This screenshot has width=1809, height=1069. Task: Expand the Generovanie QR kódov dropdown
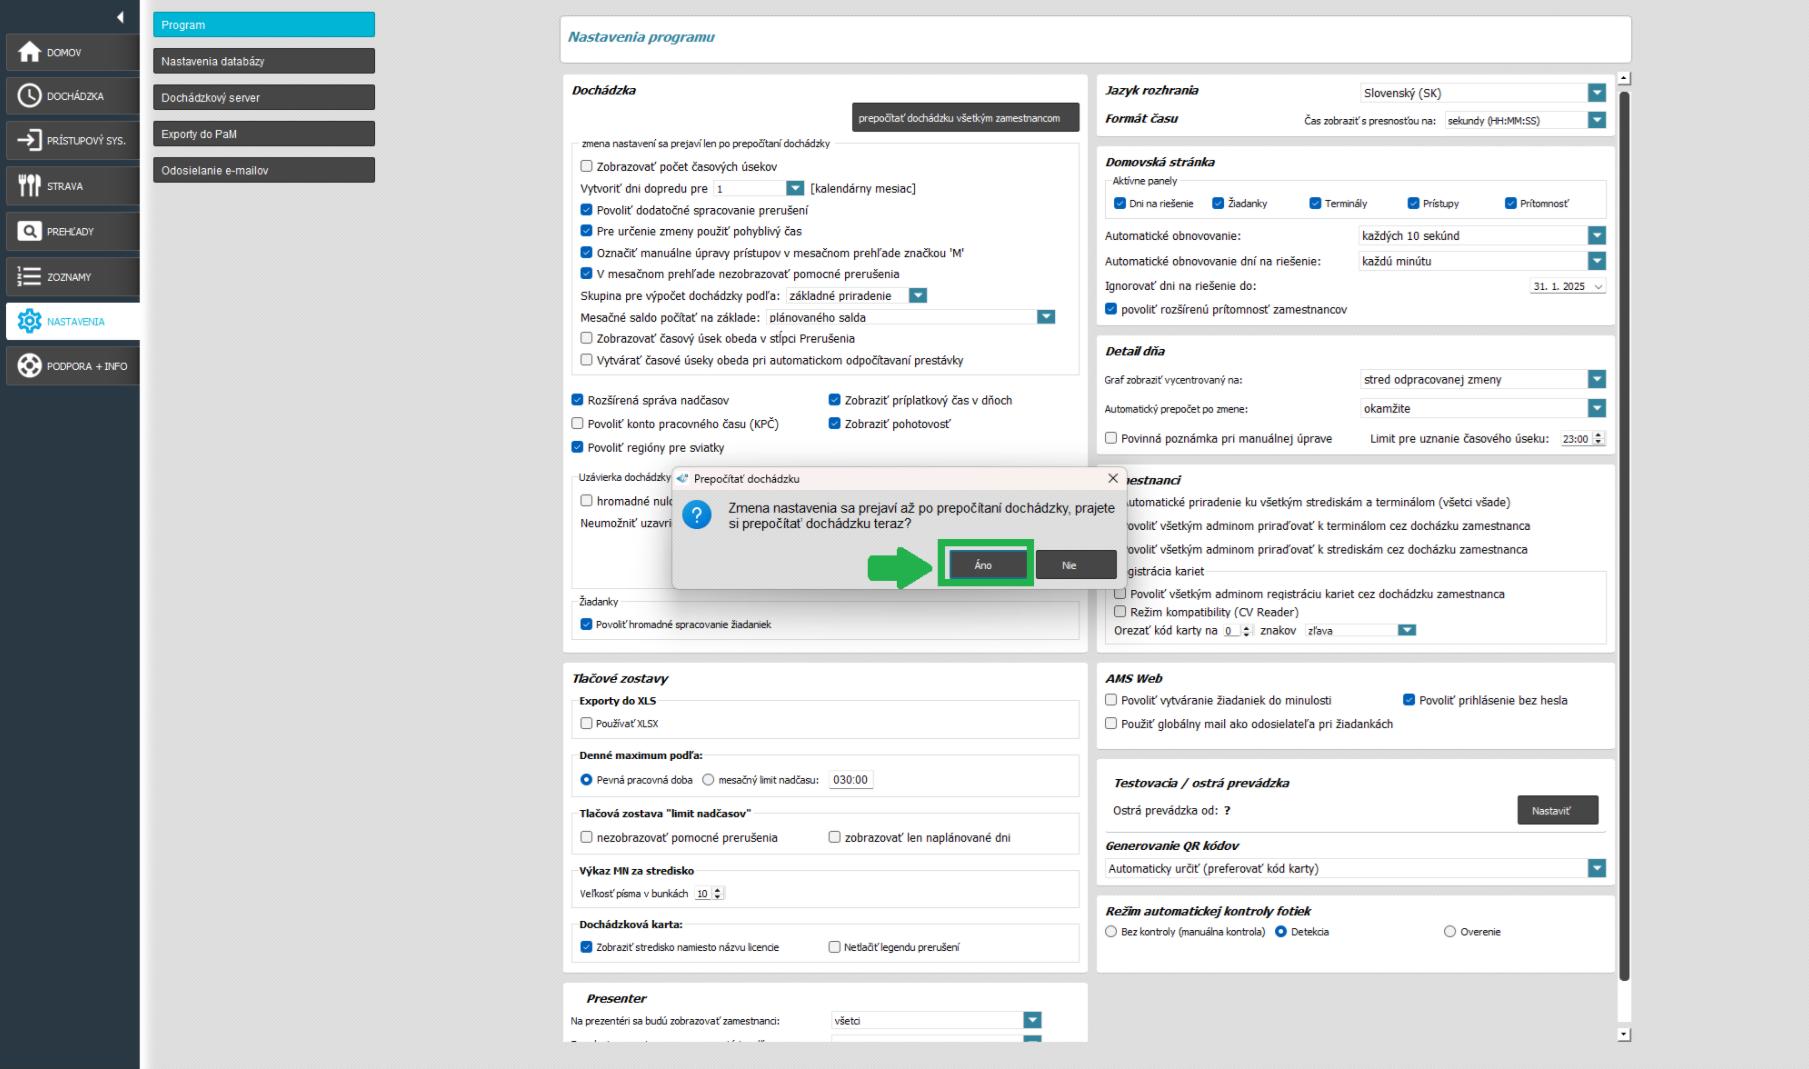coord(1596,868)
